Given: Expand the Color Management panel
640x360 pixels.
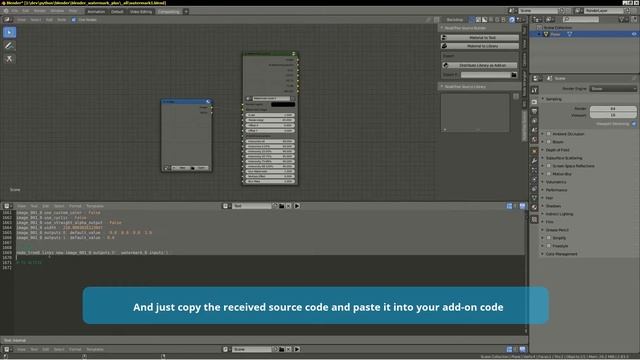Looking at the screenshot, I should (x=560, y=254).
